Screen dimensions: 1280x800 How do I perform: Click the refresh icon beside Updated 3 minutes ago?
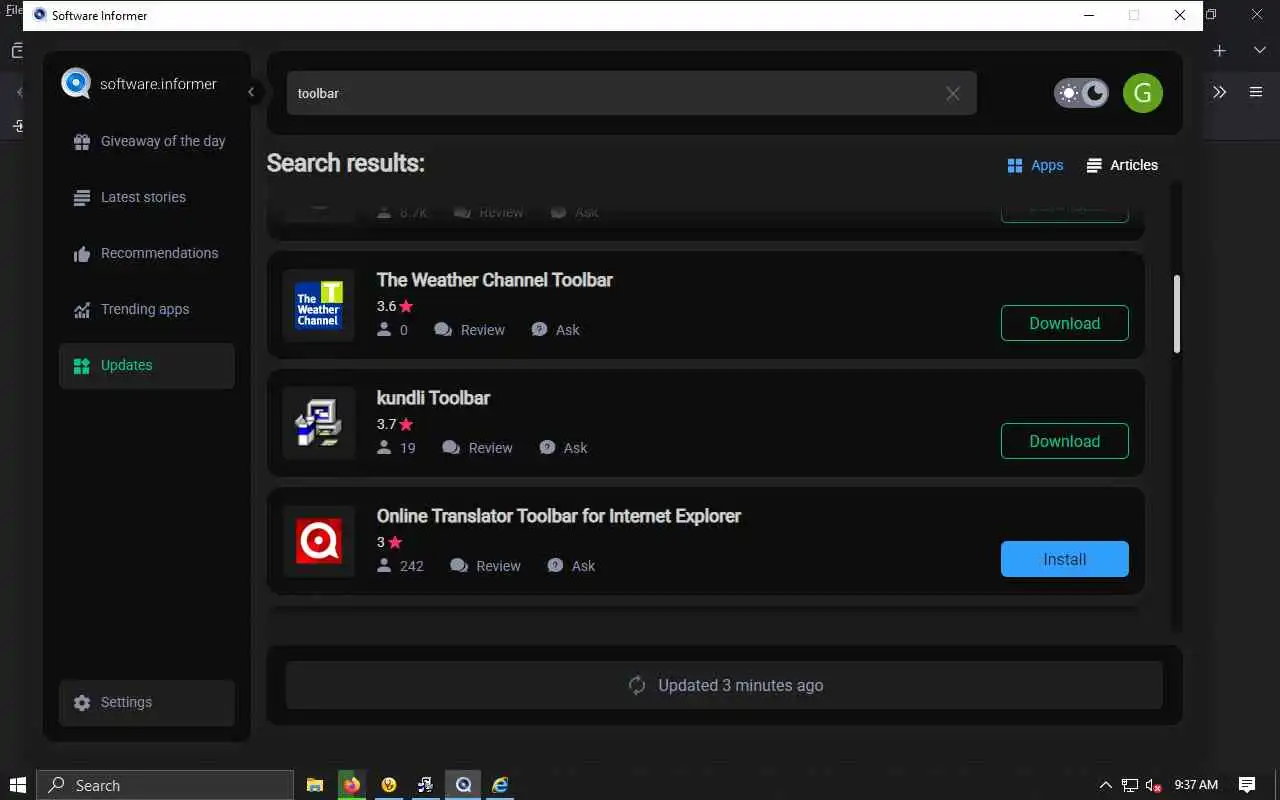pos(637,685)
